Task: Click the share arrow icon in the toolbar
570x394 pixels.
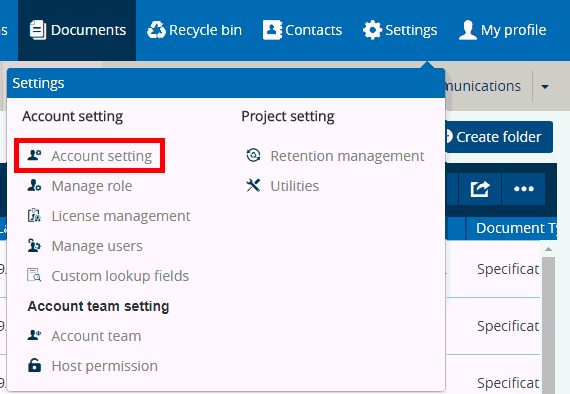Action: [x=480, y=189]
